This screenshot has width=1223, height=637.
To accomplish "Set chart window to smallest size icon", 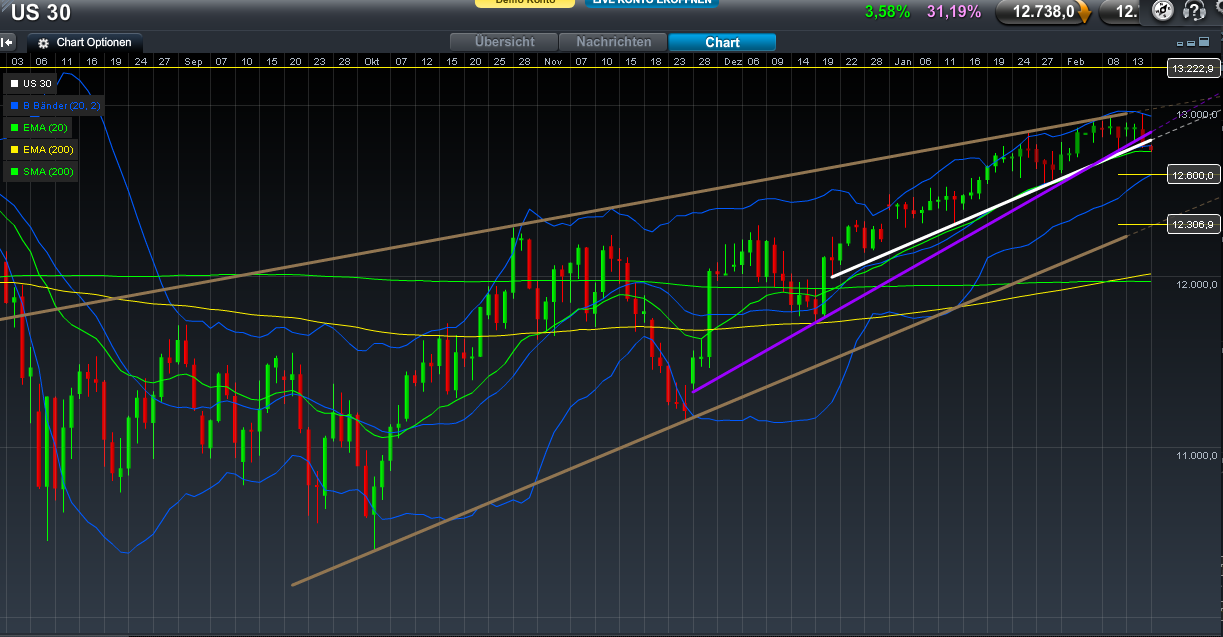I will 1181,43.
